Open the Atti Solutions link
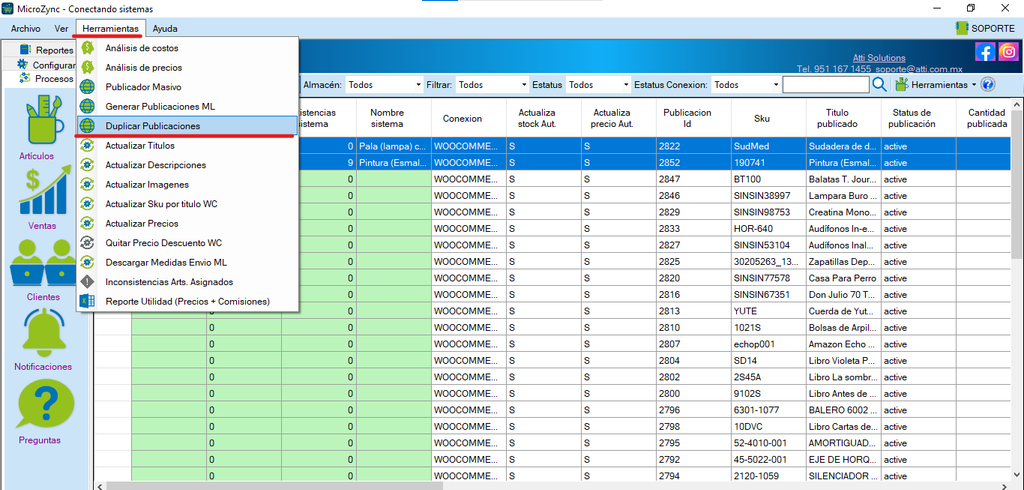 (x=879, y=58)
